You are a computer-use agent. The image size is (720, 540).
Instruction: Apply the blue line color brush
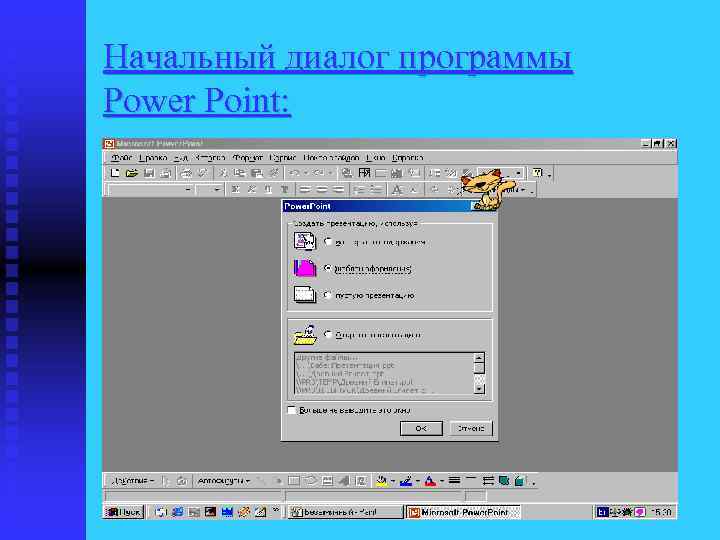coord(406,481)
